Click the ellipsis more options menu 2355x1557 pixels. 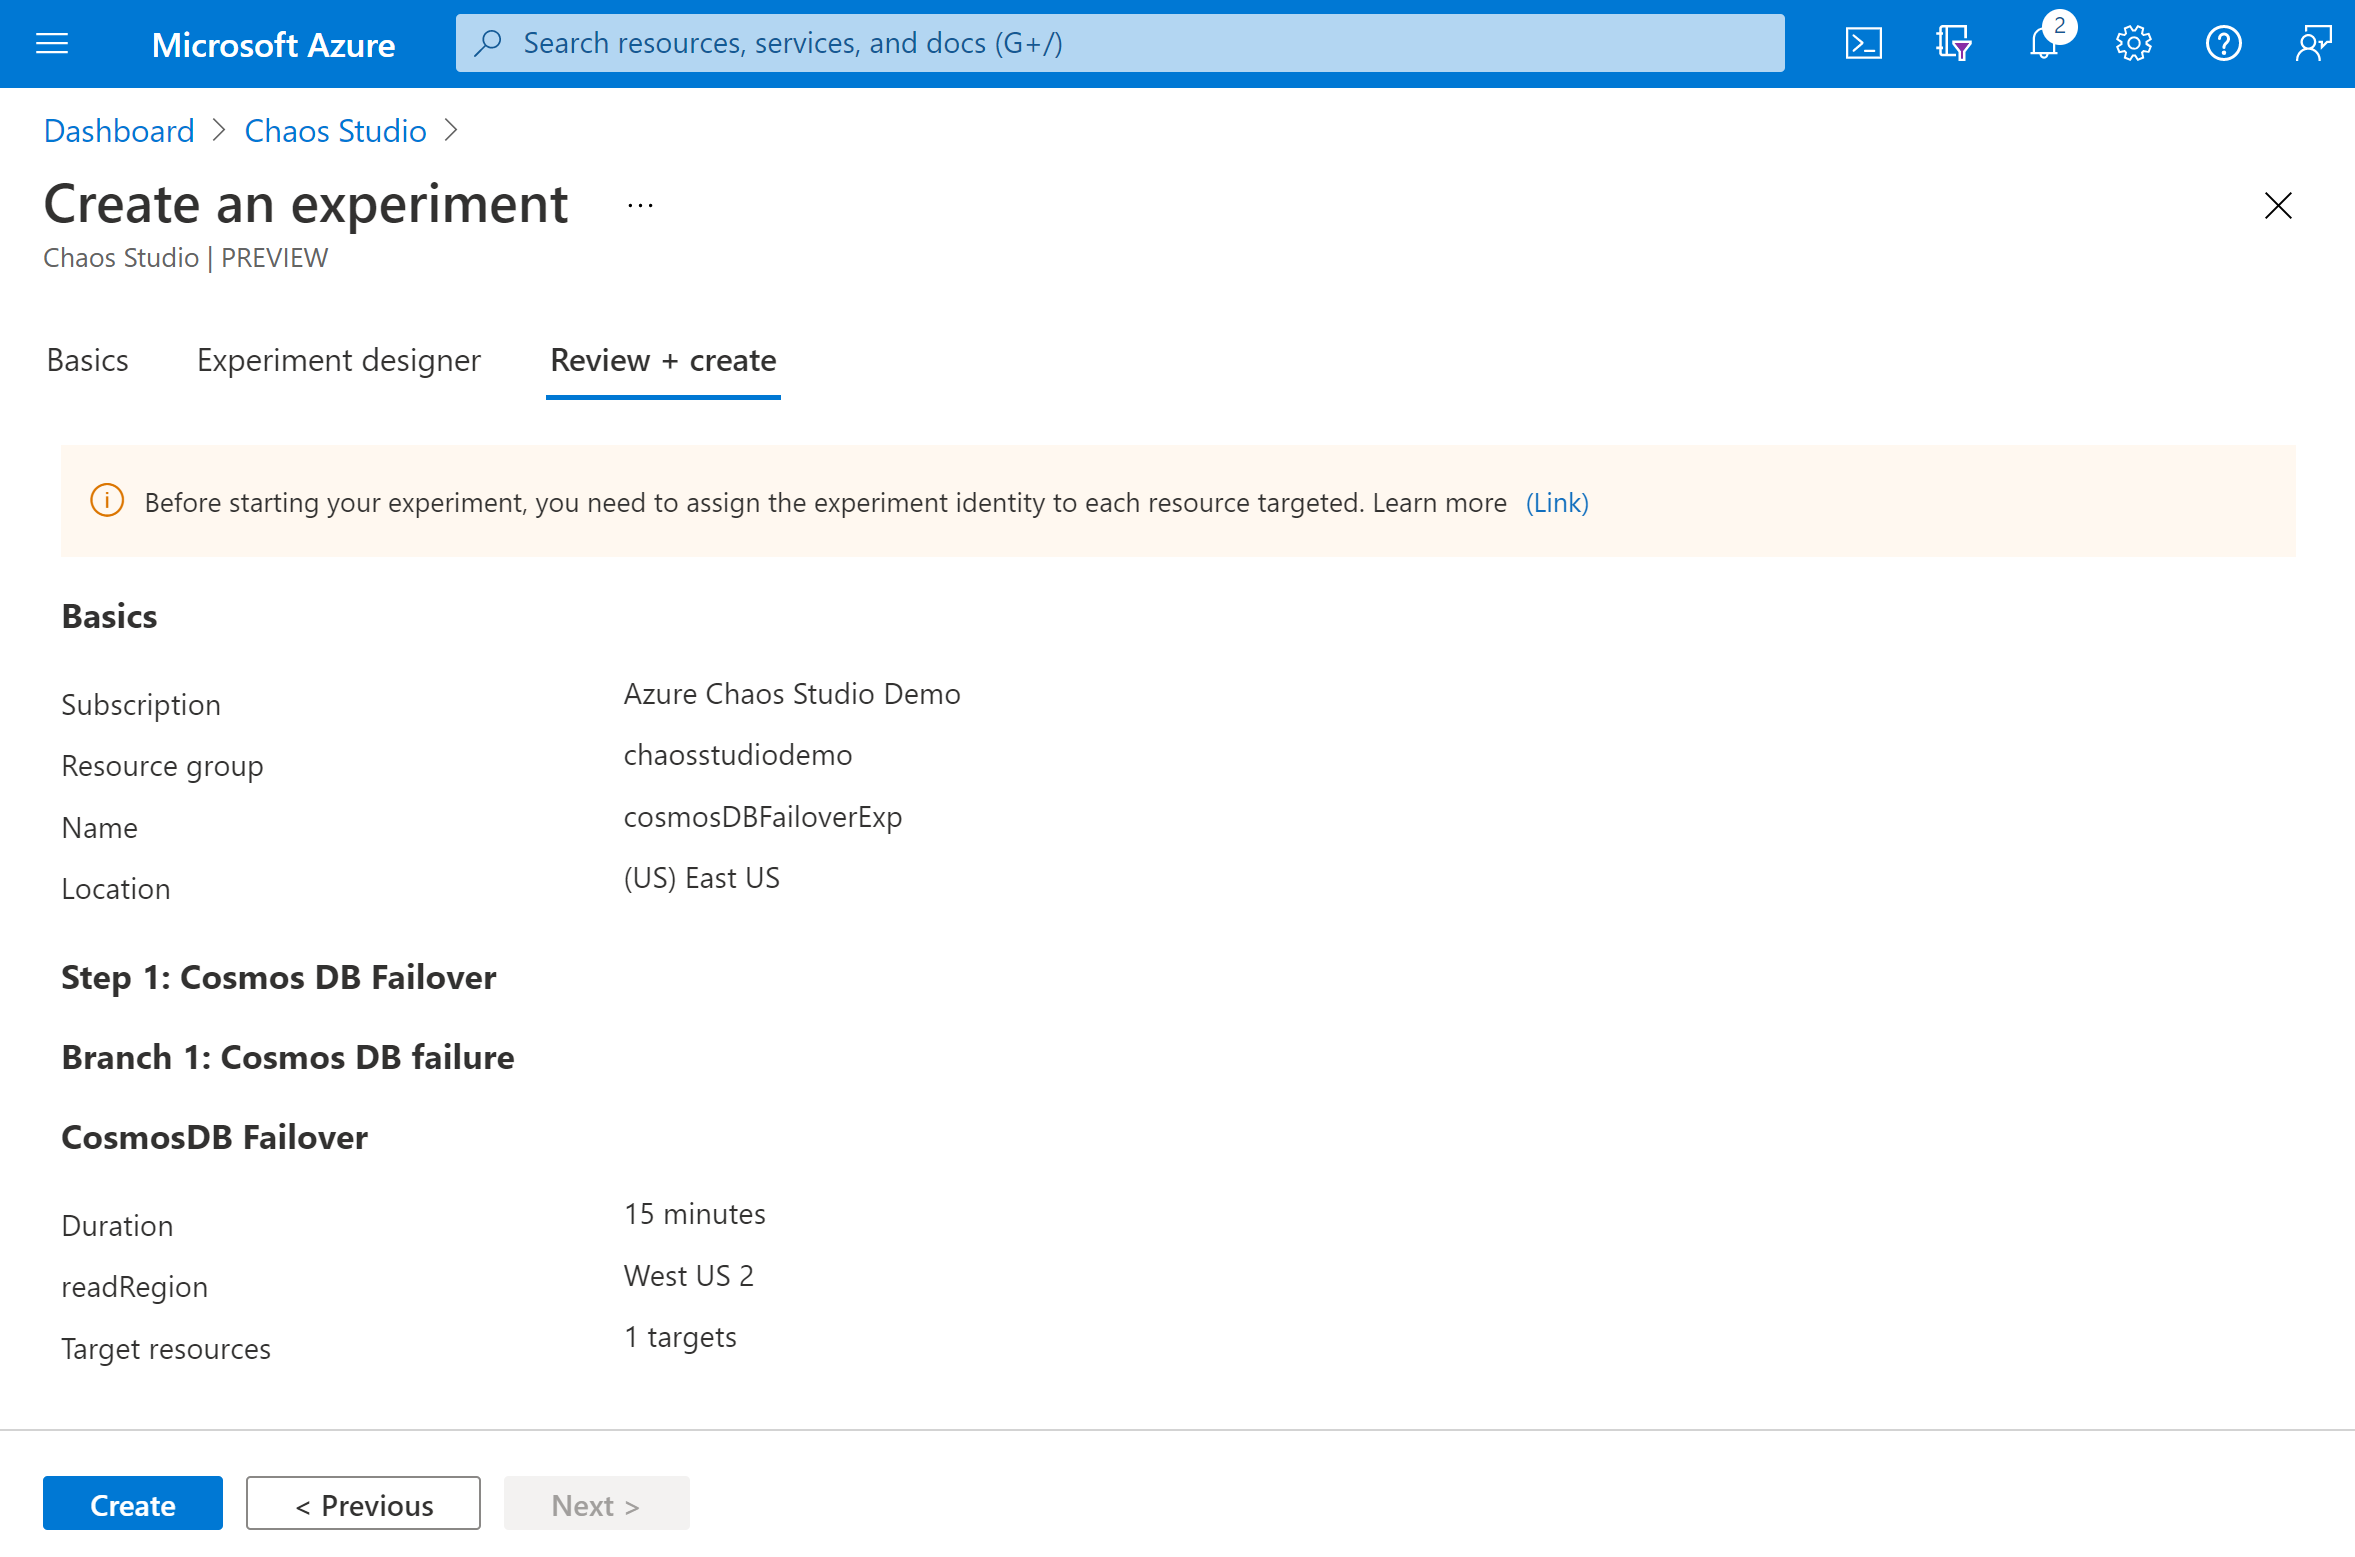pyautogui.click(x=640, y=203)
